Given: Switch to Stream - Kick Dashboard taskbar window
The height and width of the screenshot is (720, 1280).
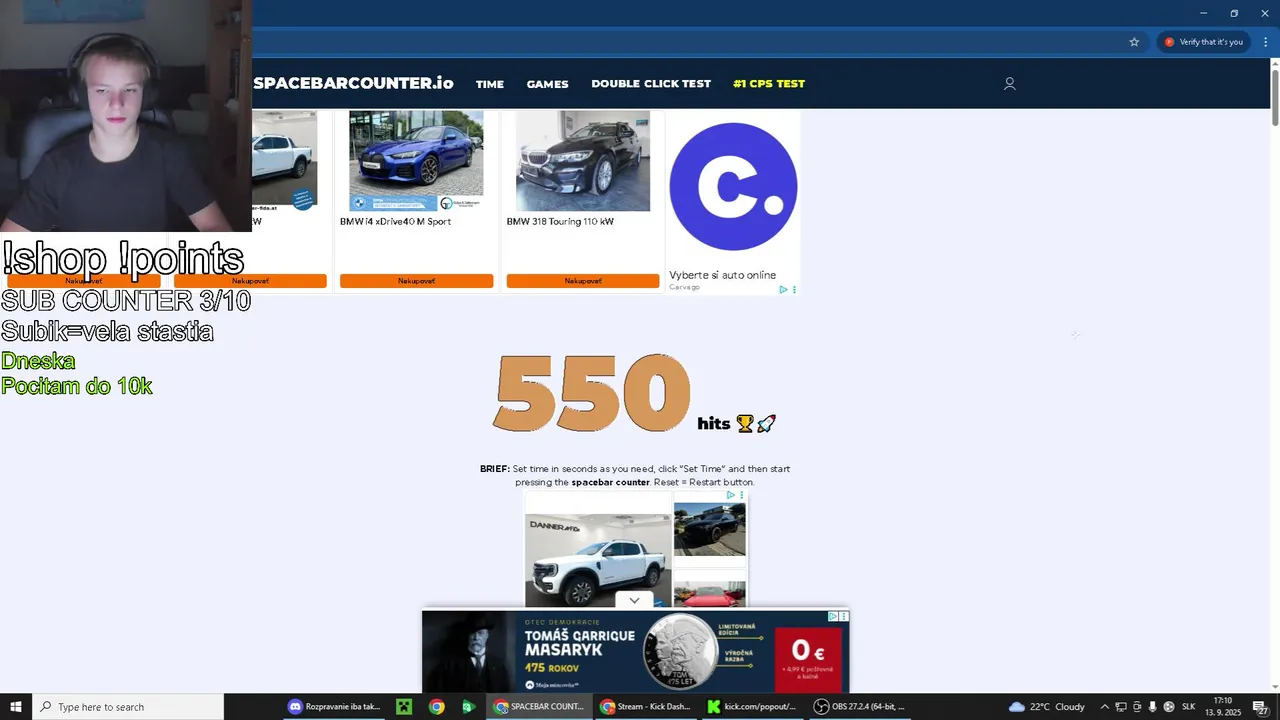Looking at the screenshot, I should 646,707.
